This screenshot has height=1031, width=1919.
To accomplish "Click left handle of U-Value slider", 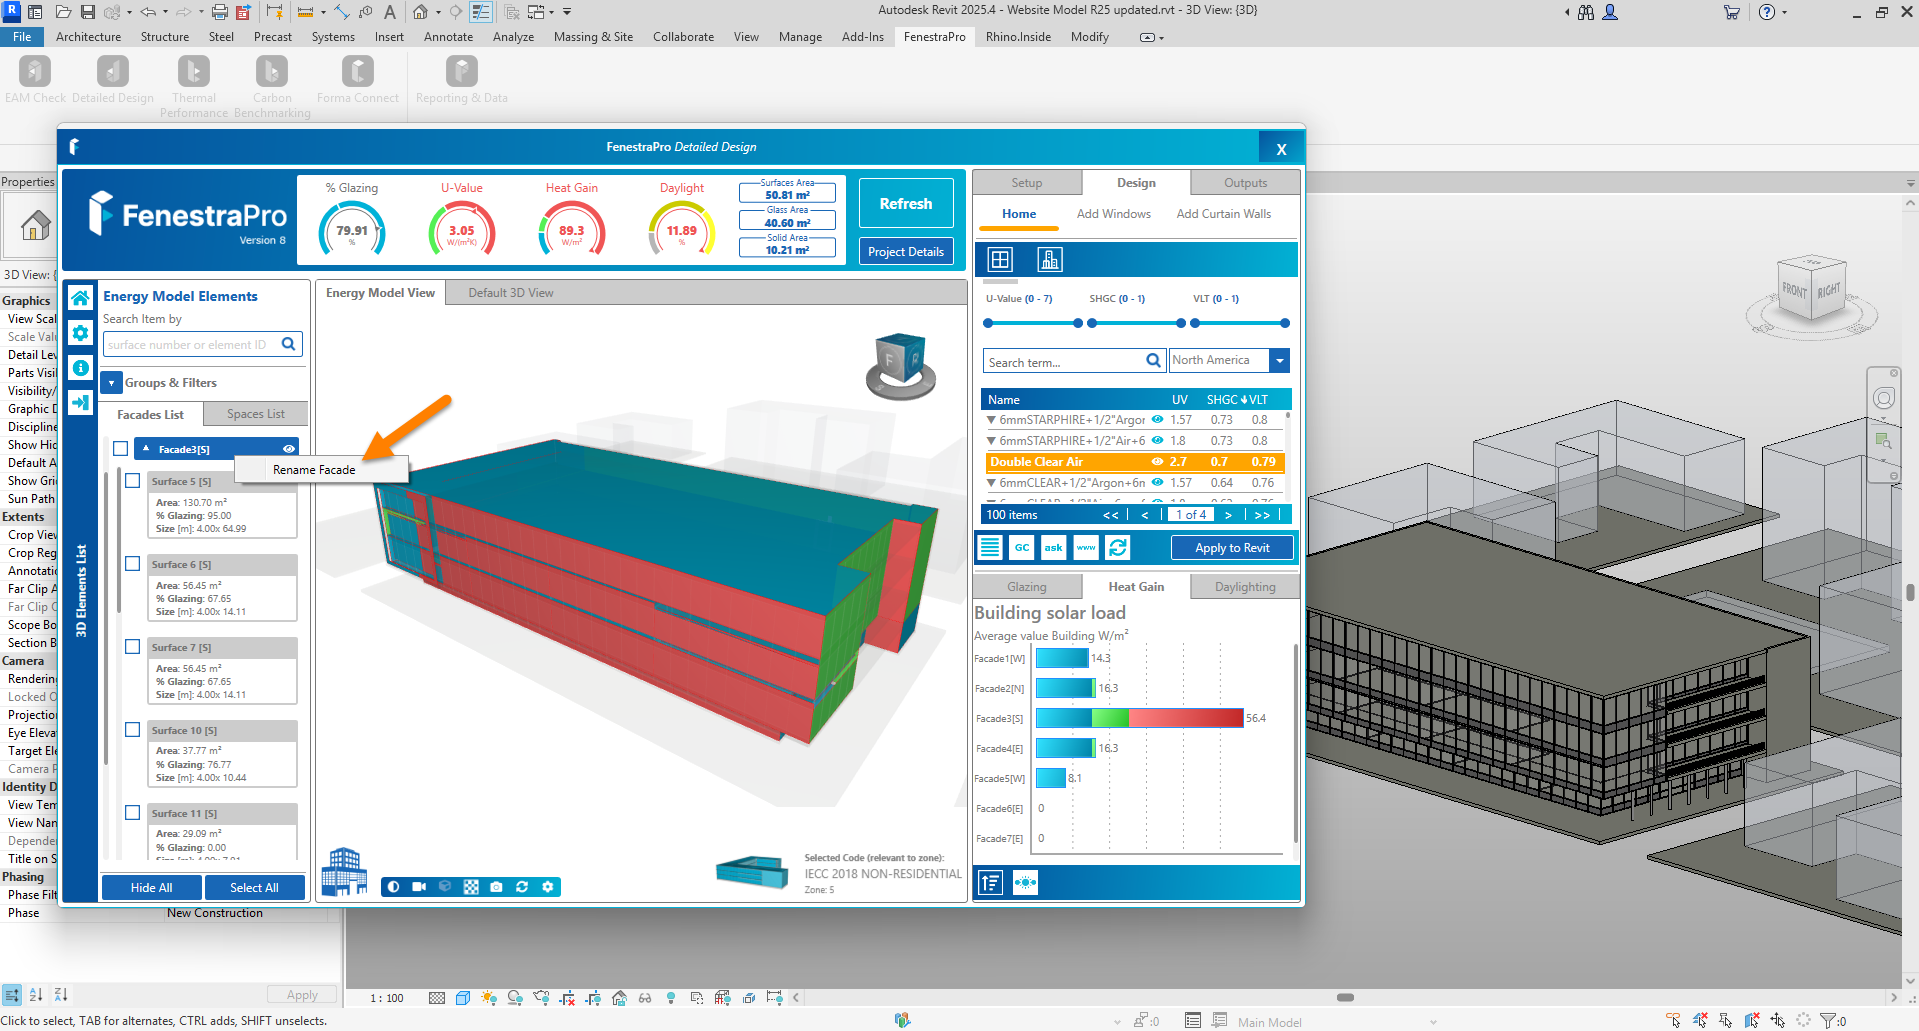I will pos(988,323).
